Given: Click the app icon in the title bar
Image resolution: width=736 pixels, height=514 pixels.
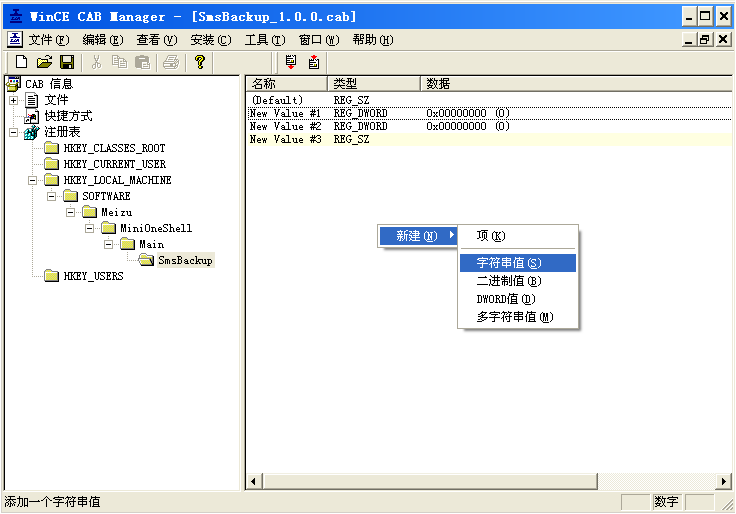Looking at the screenshot, I should pos(15,16).
